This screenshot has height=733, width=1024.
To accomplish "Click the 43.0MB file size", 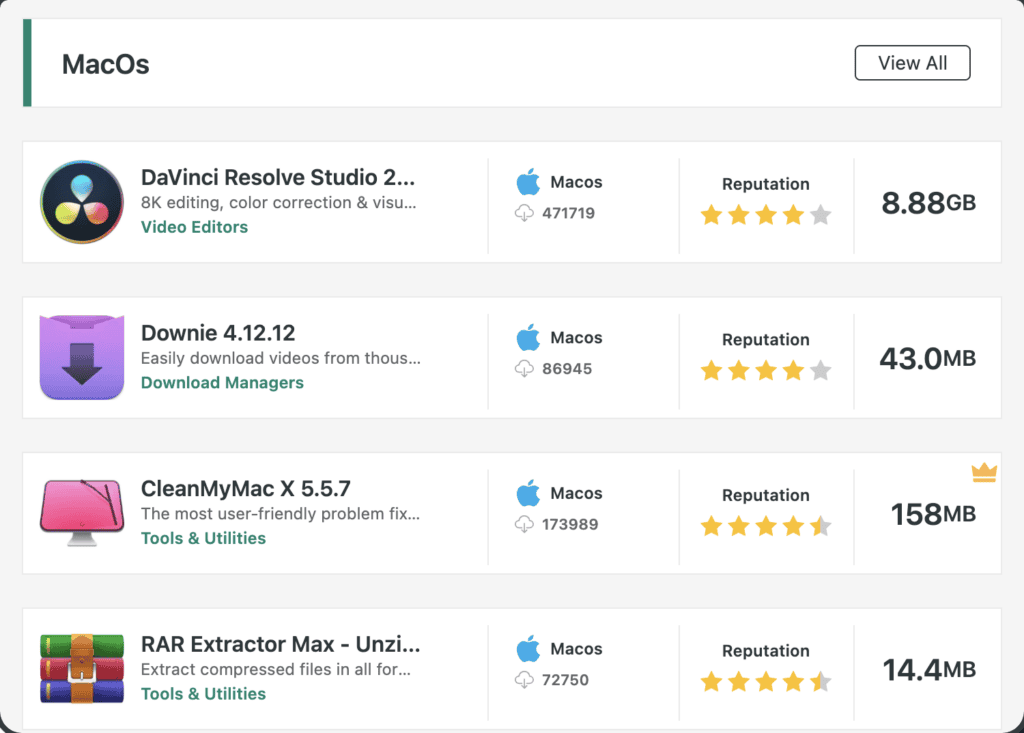I will coord(927,358).
